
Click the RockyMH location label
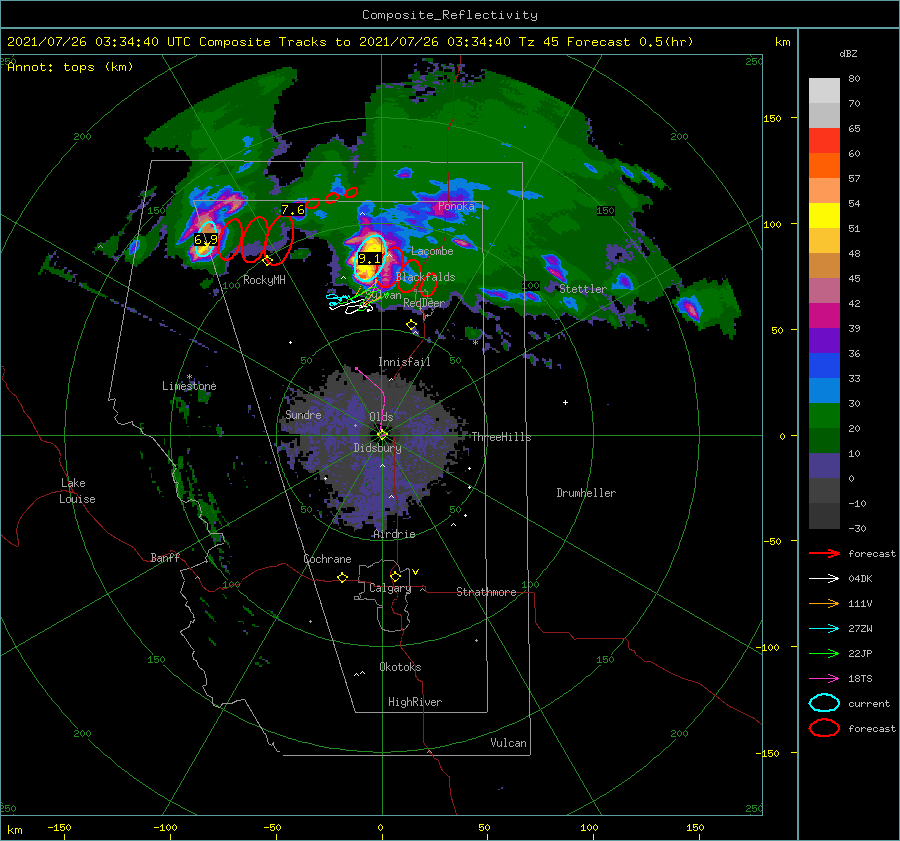pos(264,280)
